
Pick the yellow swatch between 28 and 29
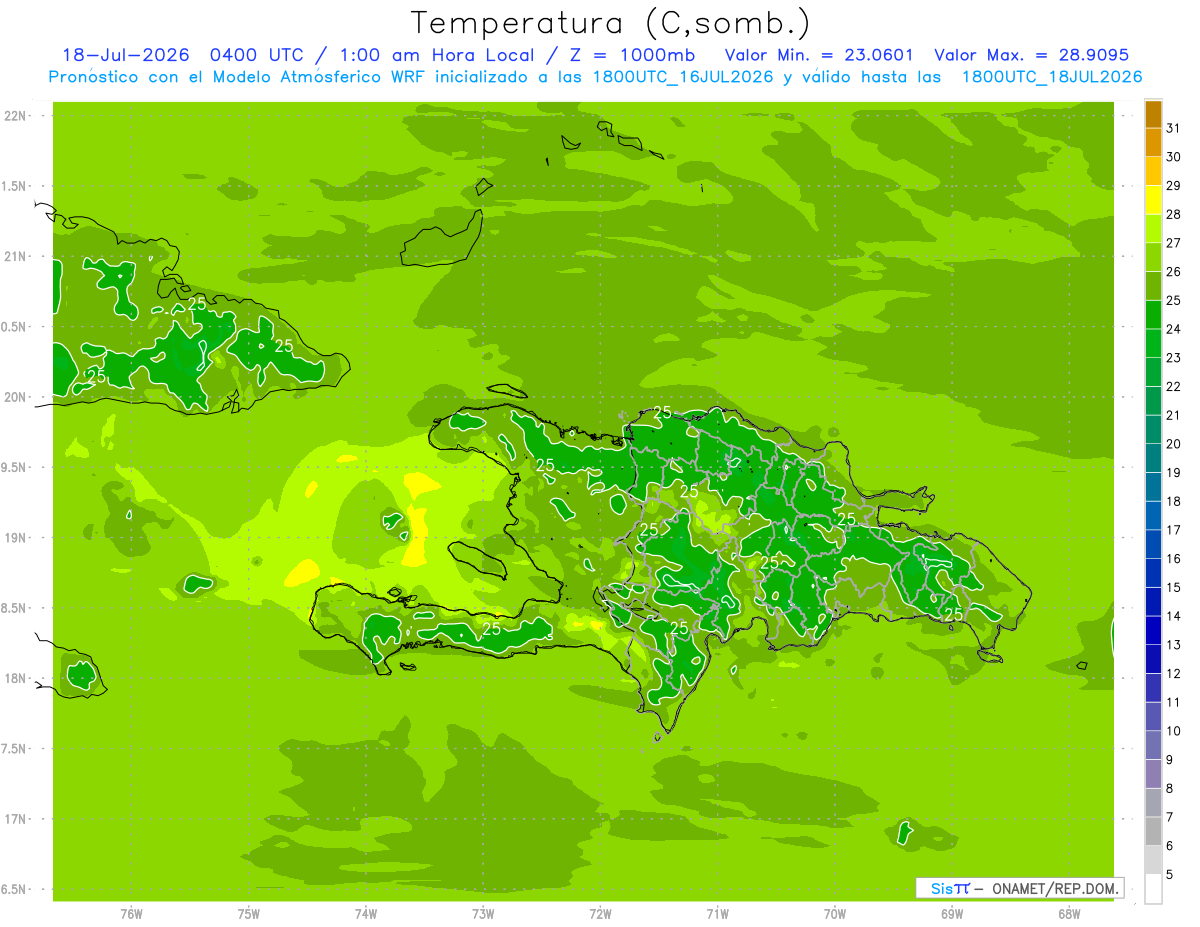pyautogui.click(x=1153, y=200)
